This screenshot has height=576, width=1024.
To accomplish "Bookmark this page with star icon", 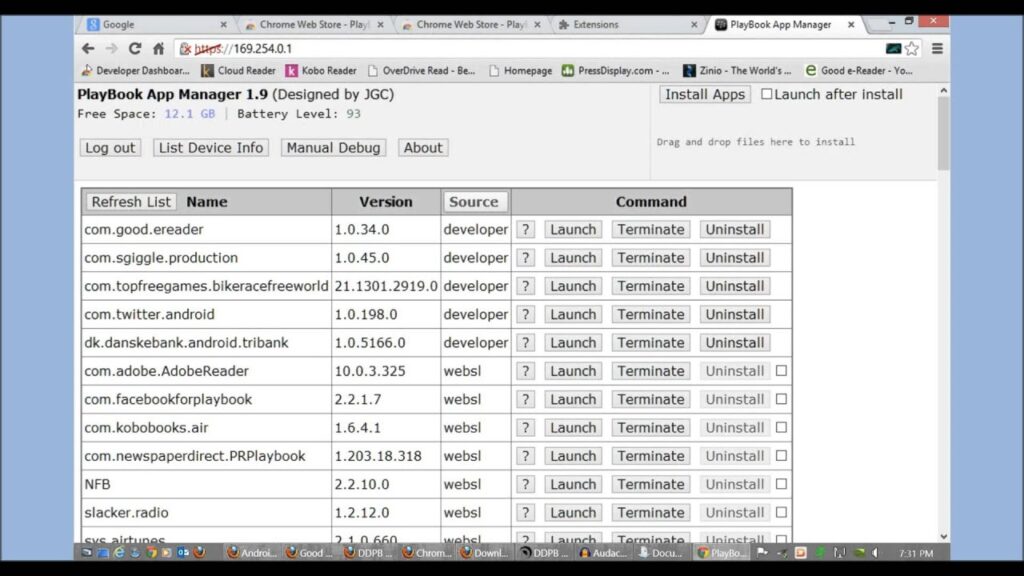I will click(x=912, y=48).
